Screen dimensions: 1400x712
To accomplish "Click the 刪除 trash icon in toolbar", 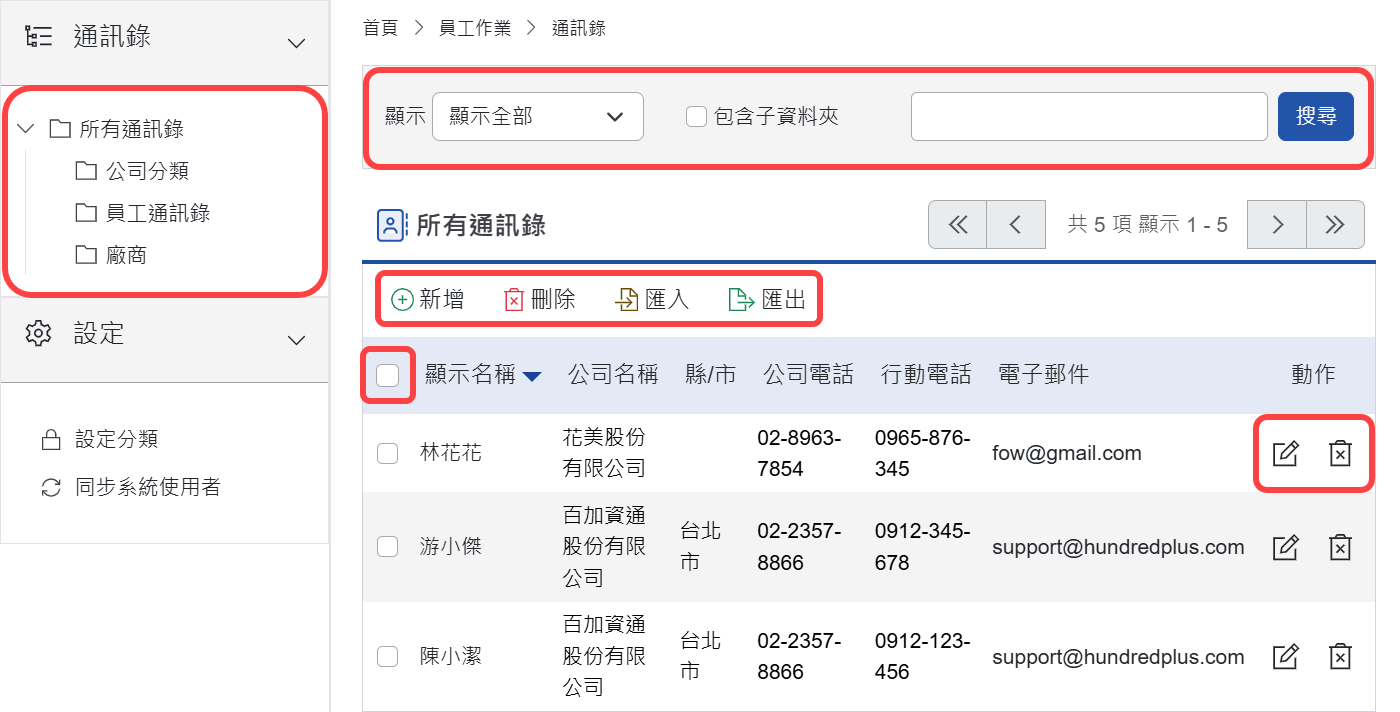I will [x=514, y=300].
